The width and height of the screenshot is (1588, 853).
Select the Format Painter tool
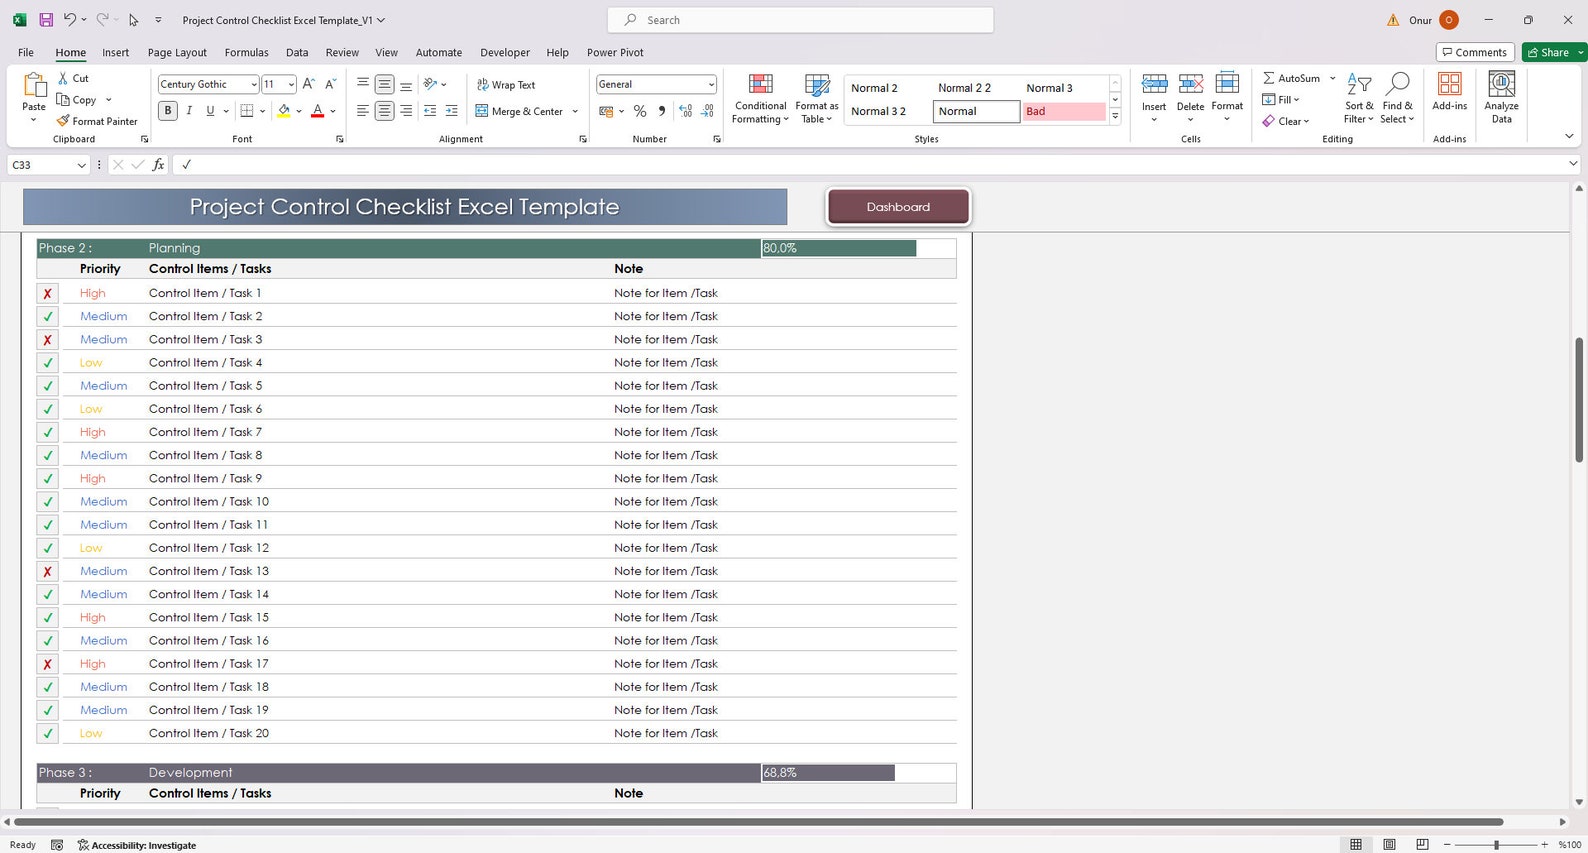point(97,121)
